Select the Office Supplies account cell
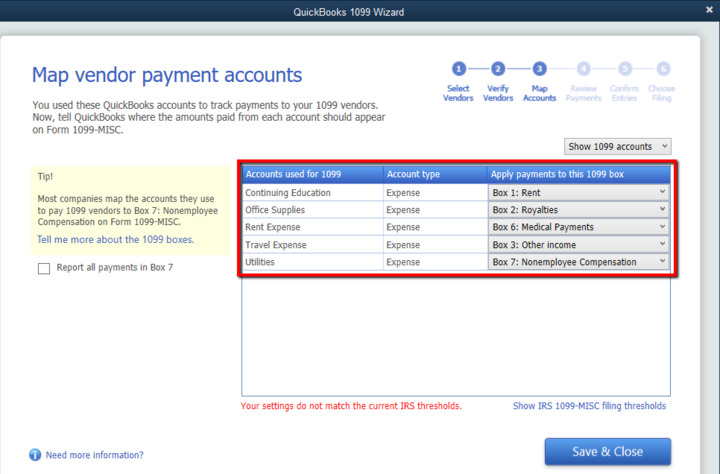 point(312,210)
